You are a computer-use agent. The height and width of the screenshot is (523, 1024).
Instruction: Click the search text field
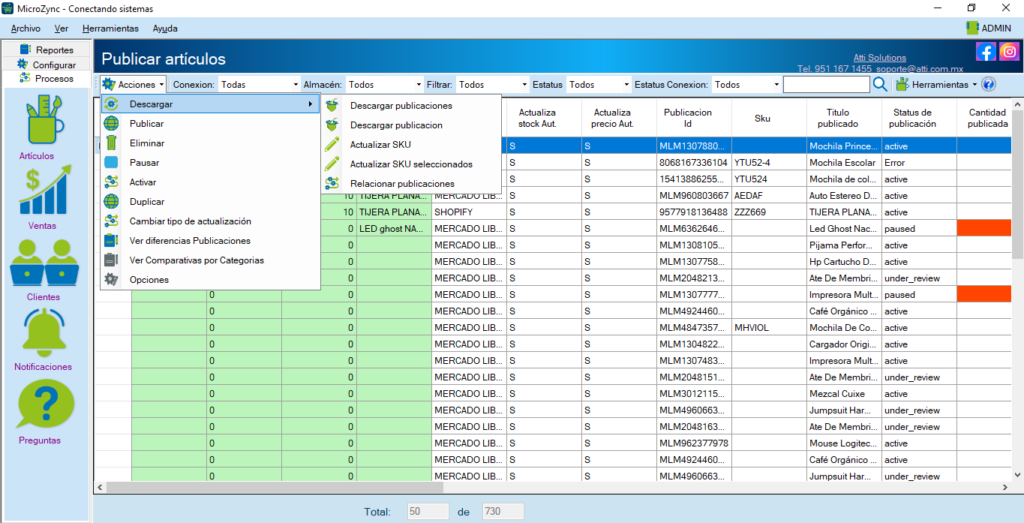[826, 84]
